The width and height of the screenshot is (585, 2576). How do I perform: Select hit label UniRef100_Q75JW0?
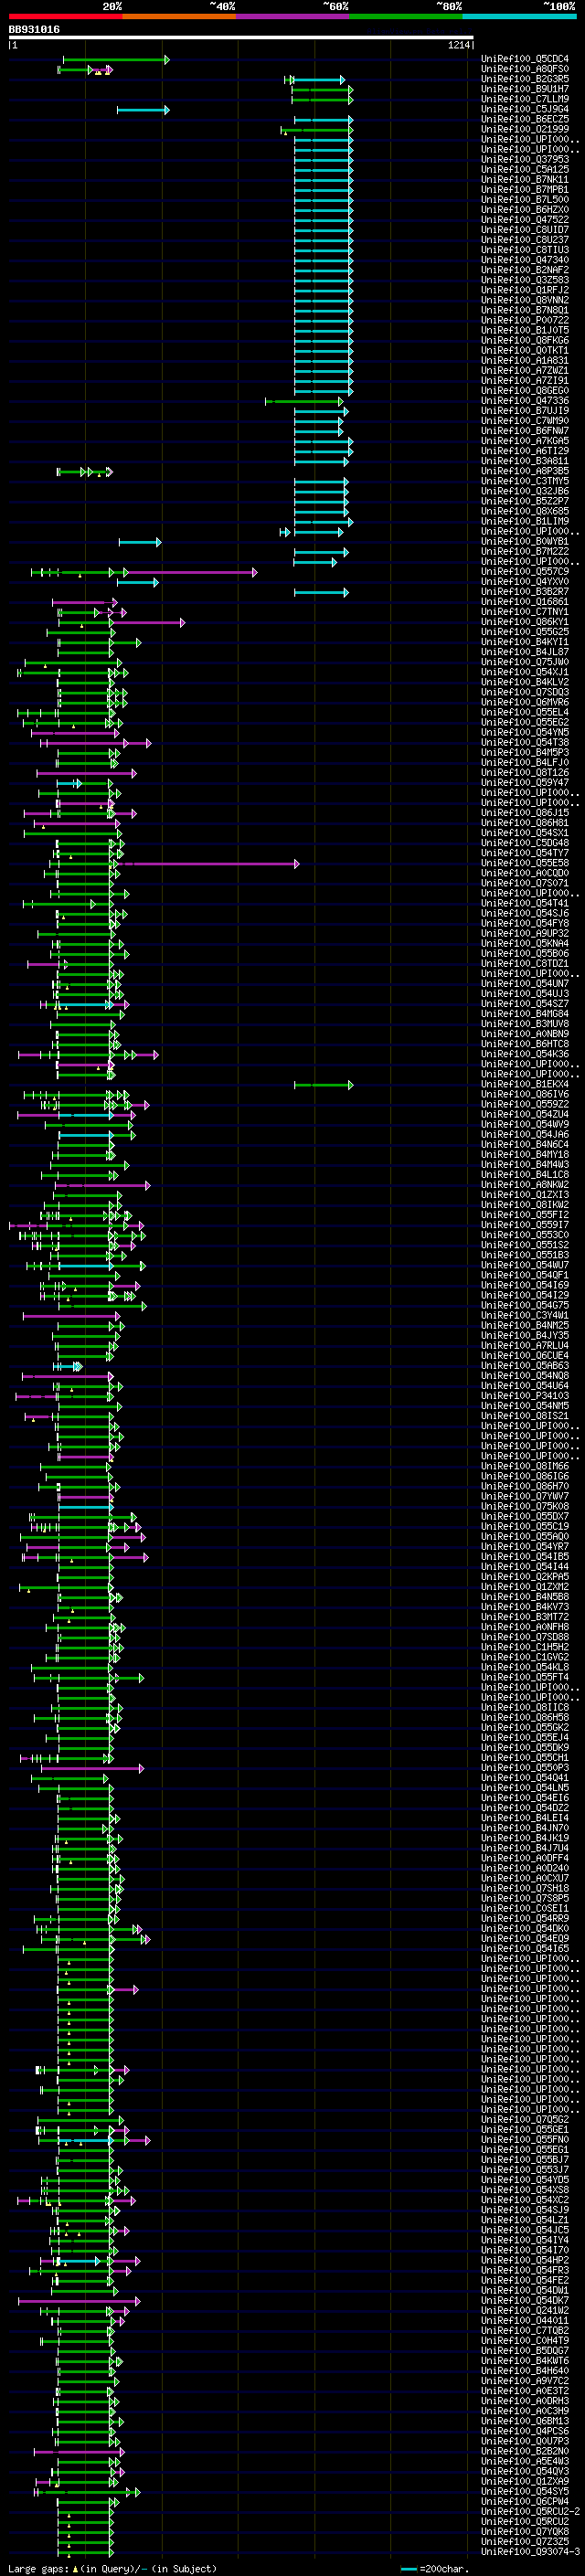pos(525,662)
